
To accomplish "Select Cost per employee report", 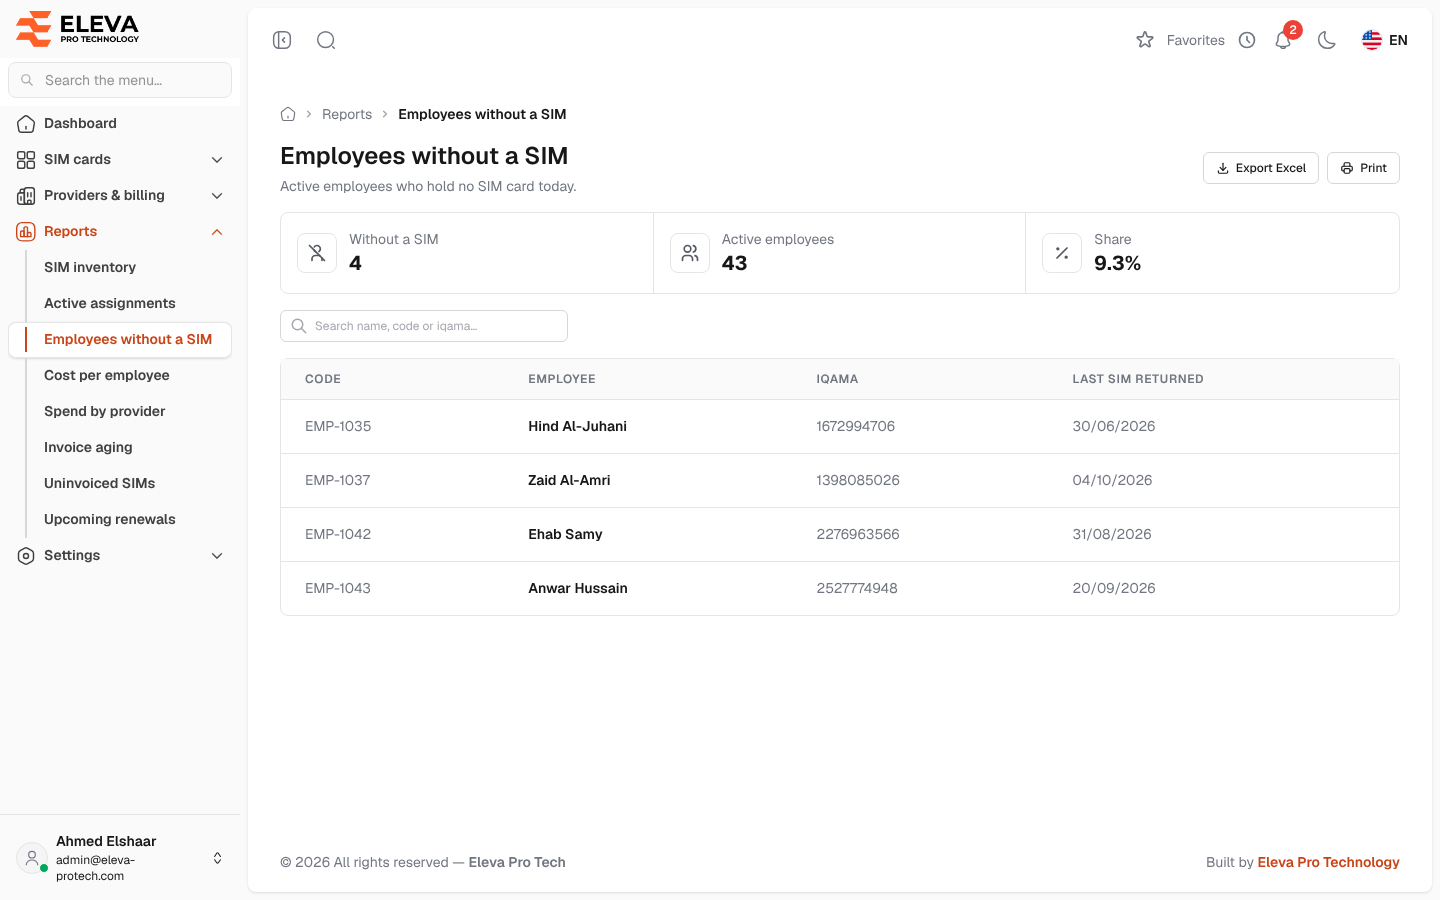I will point(107,375).
